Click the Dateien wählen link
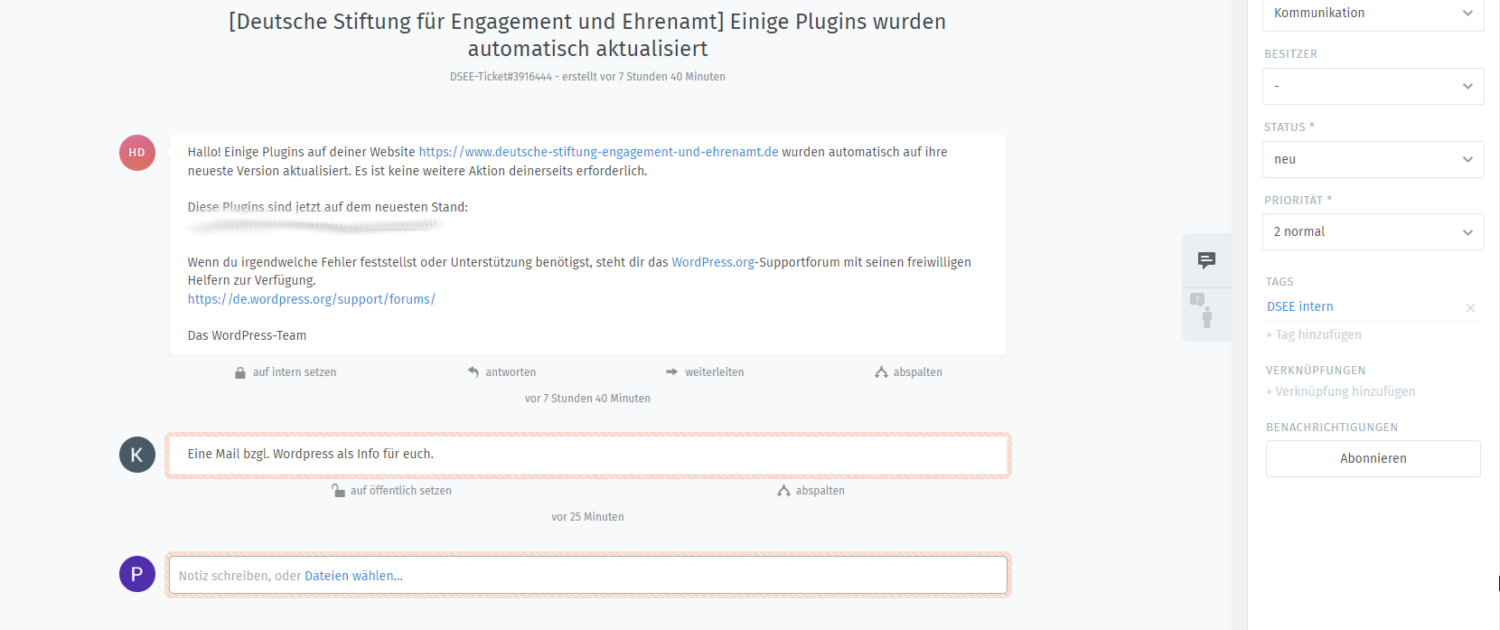1500x630 pixels. click(x=353, y=576)
